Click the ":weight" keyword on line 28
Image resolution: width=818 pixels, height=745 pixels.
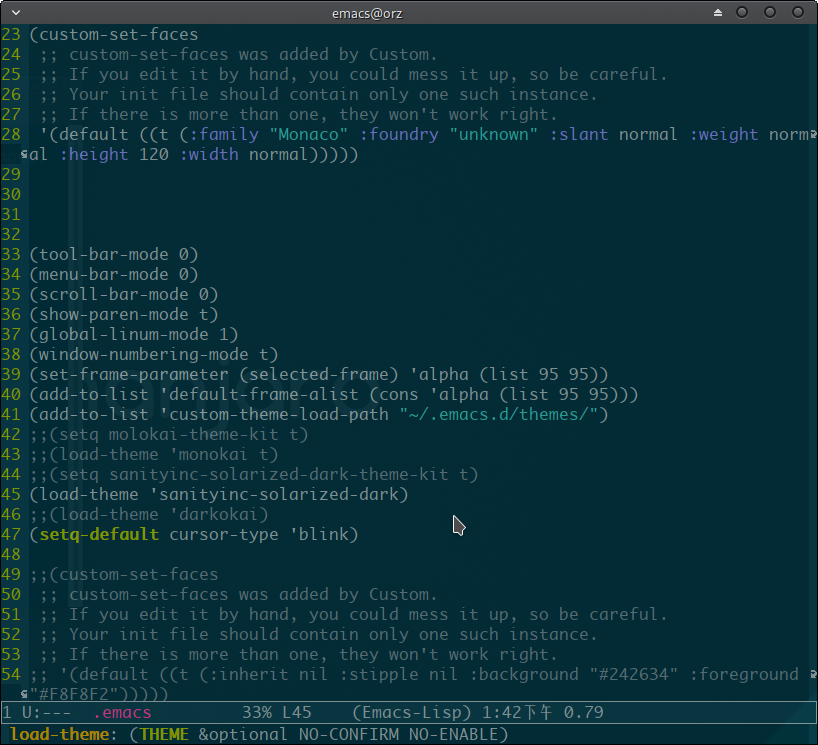coord(724,135)
